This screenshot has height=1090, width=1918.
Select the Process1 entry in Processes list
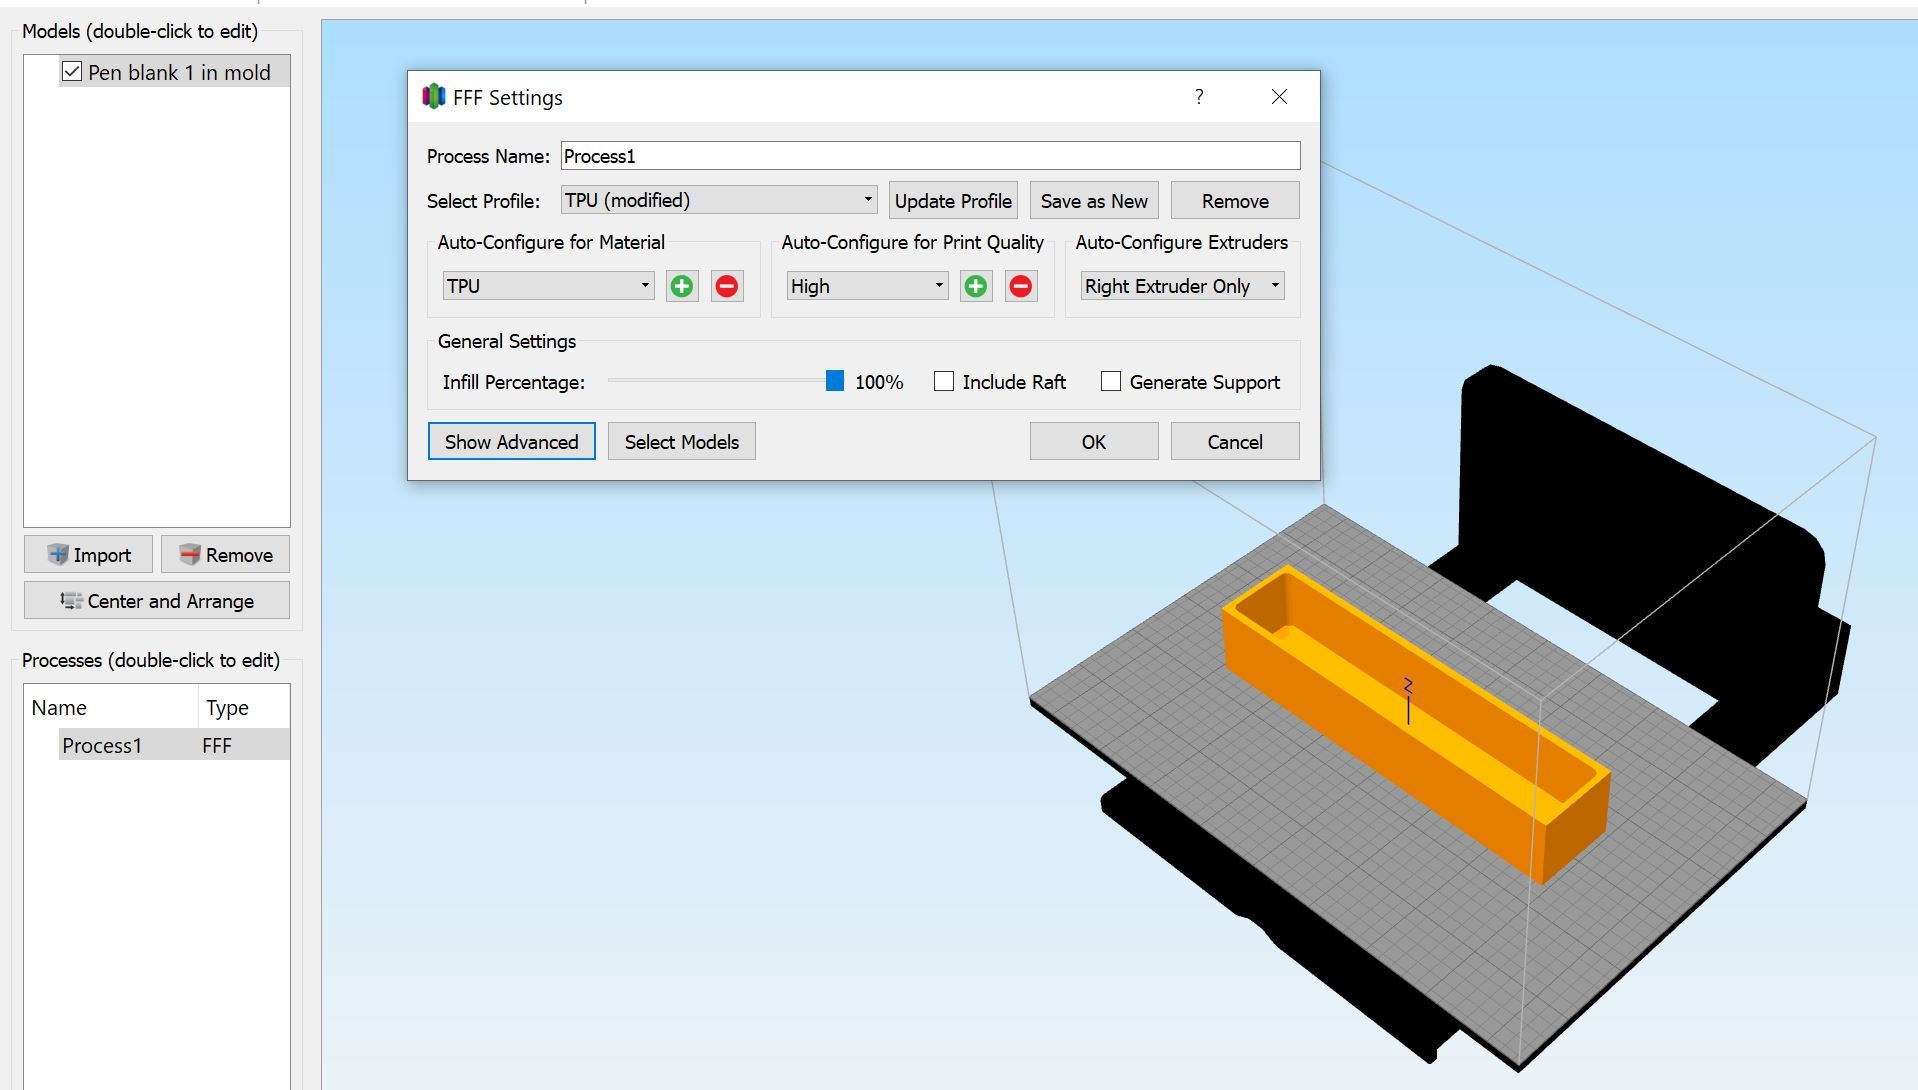tap(102, 745)
